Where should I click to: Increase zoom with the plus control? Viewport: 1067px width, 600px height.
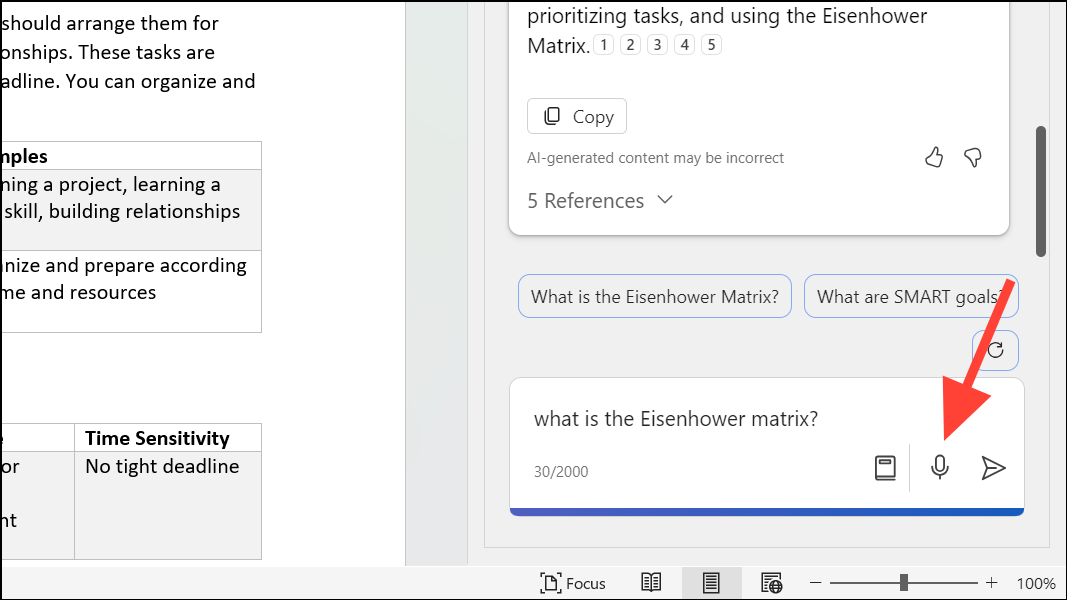(x=991, y=582)
